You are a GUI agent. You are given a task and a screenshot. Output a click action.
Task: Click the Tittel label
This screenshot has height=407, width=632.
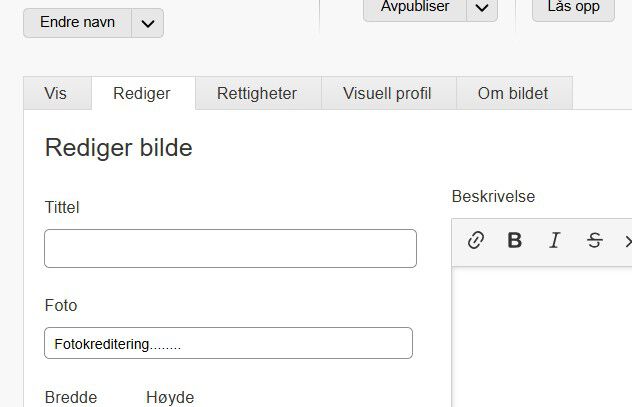click(62, 207)
